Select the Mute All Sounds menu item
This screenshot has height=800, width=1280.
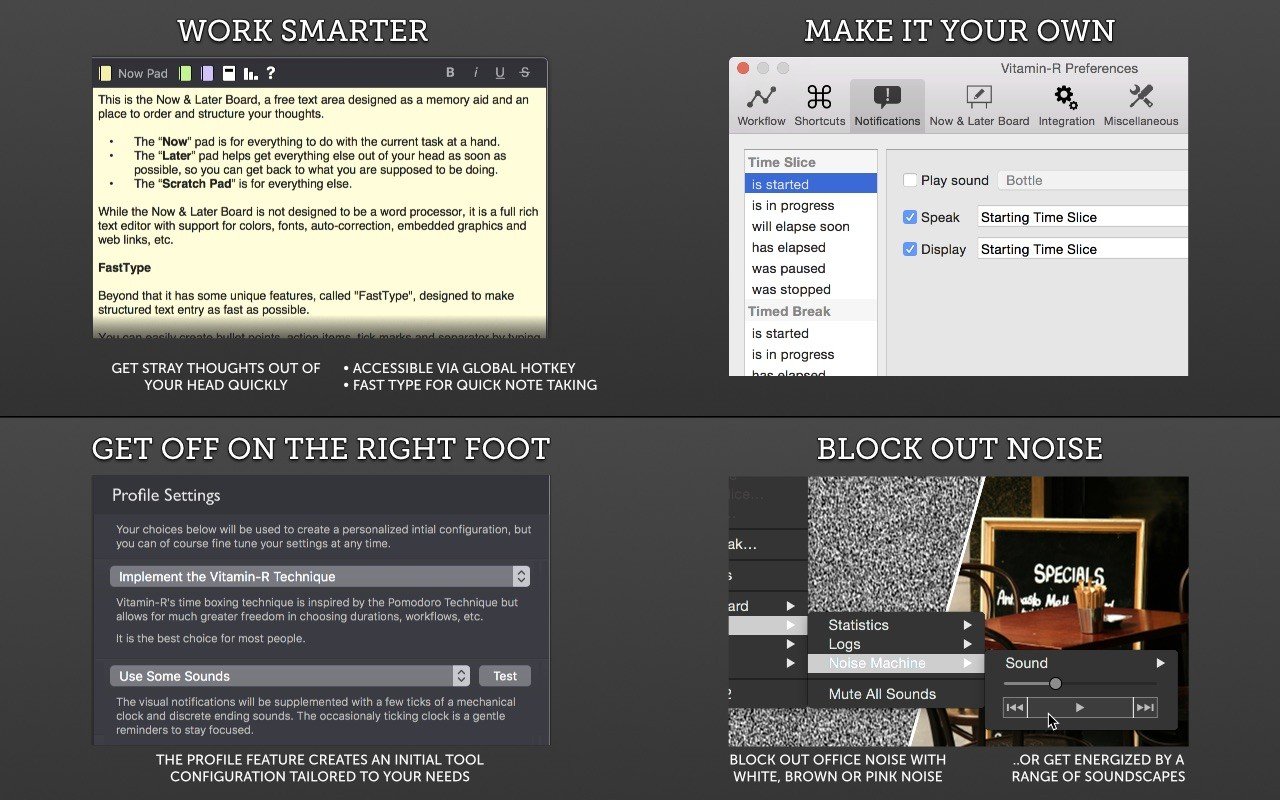(x=882, y=694)
